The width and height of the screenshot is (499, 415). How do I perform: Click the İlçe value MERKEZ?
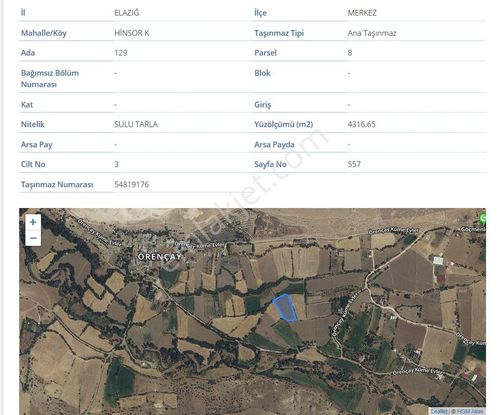[x=362, y=13]
